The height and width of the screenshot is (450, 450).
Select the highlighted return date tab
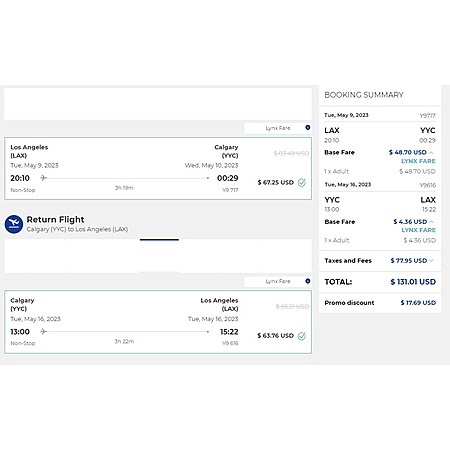tap(159, 256)
